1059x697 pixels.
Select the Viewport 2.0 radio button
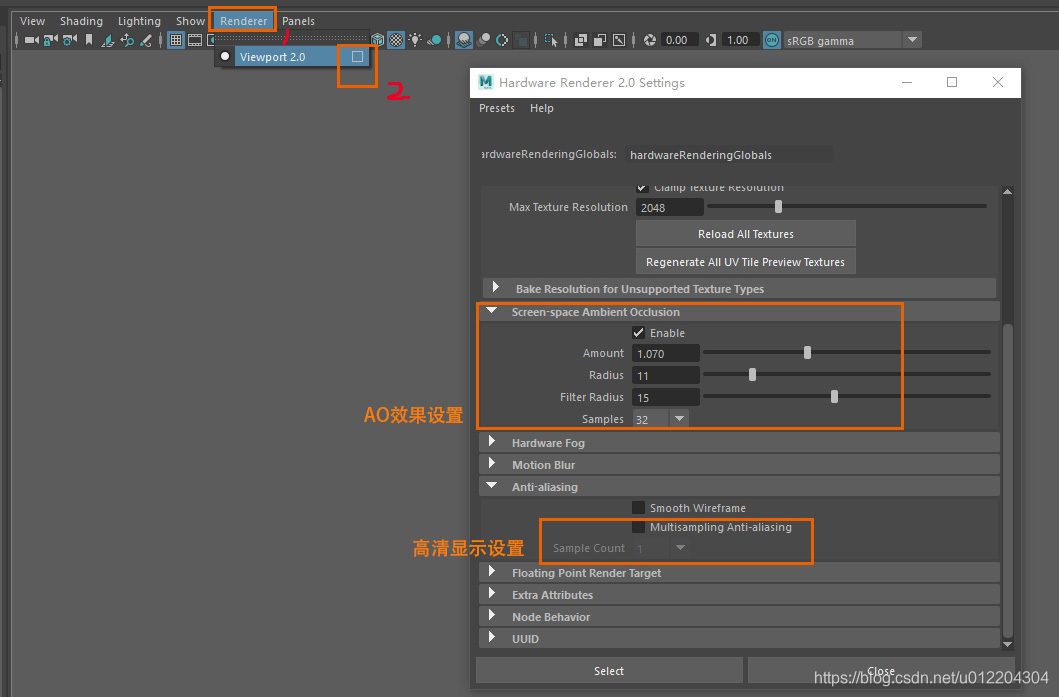pos(225,57)
